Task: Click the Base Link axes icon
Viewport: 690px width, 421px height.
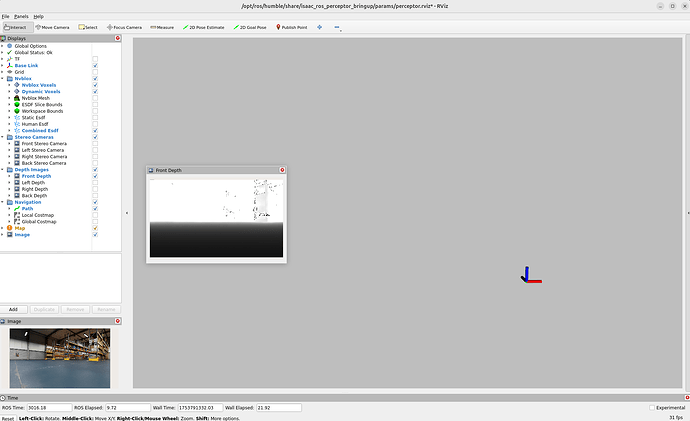Action: (10, 65)
